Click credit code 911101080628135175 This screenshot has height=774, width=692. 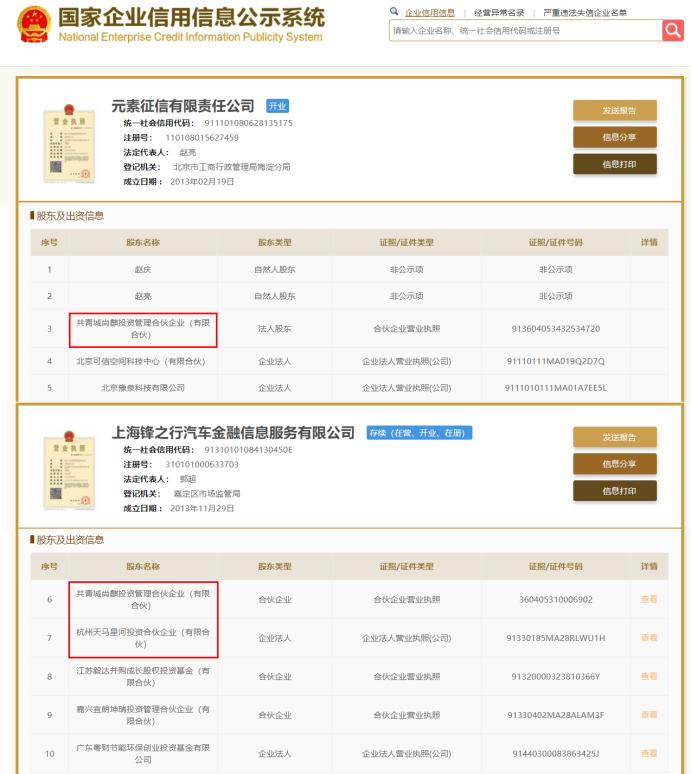pos(248,123)
